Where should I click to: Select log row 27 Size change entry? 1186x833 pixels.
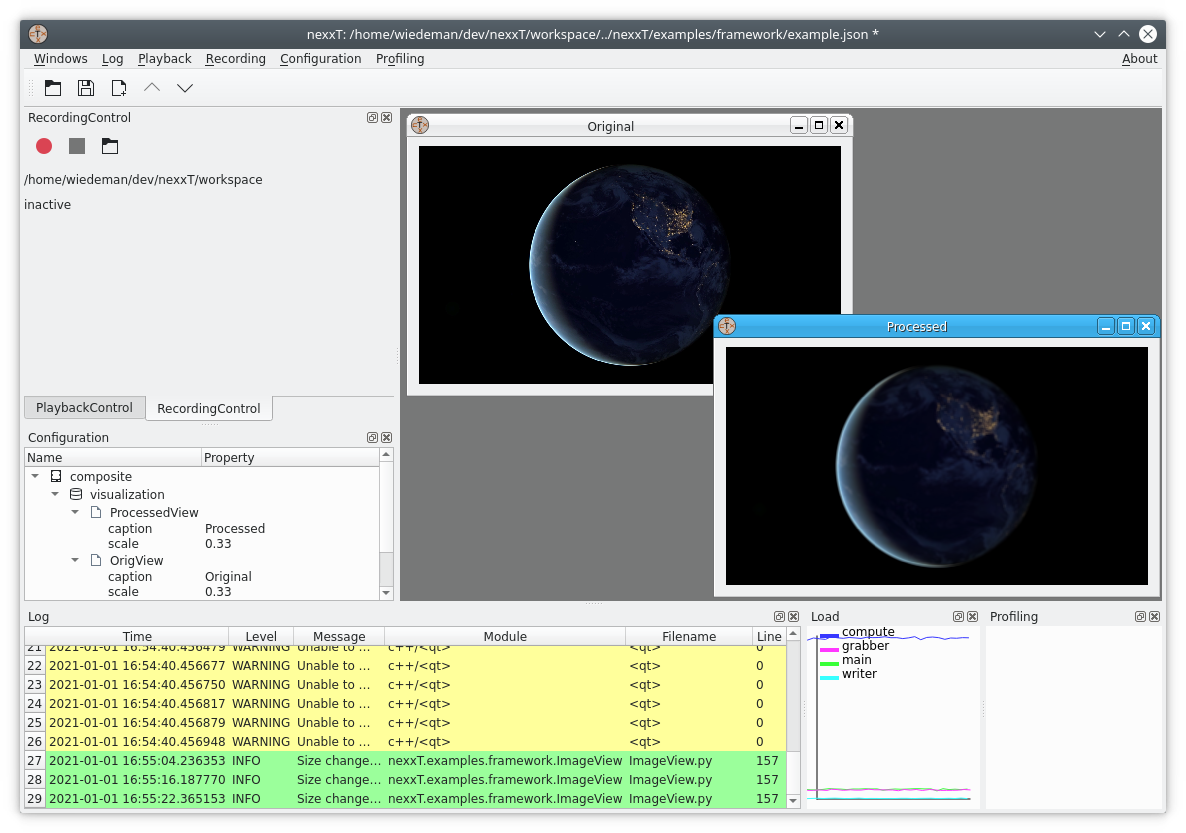coord(405,760)
